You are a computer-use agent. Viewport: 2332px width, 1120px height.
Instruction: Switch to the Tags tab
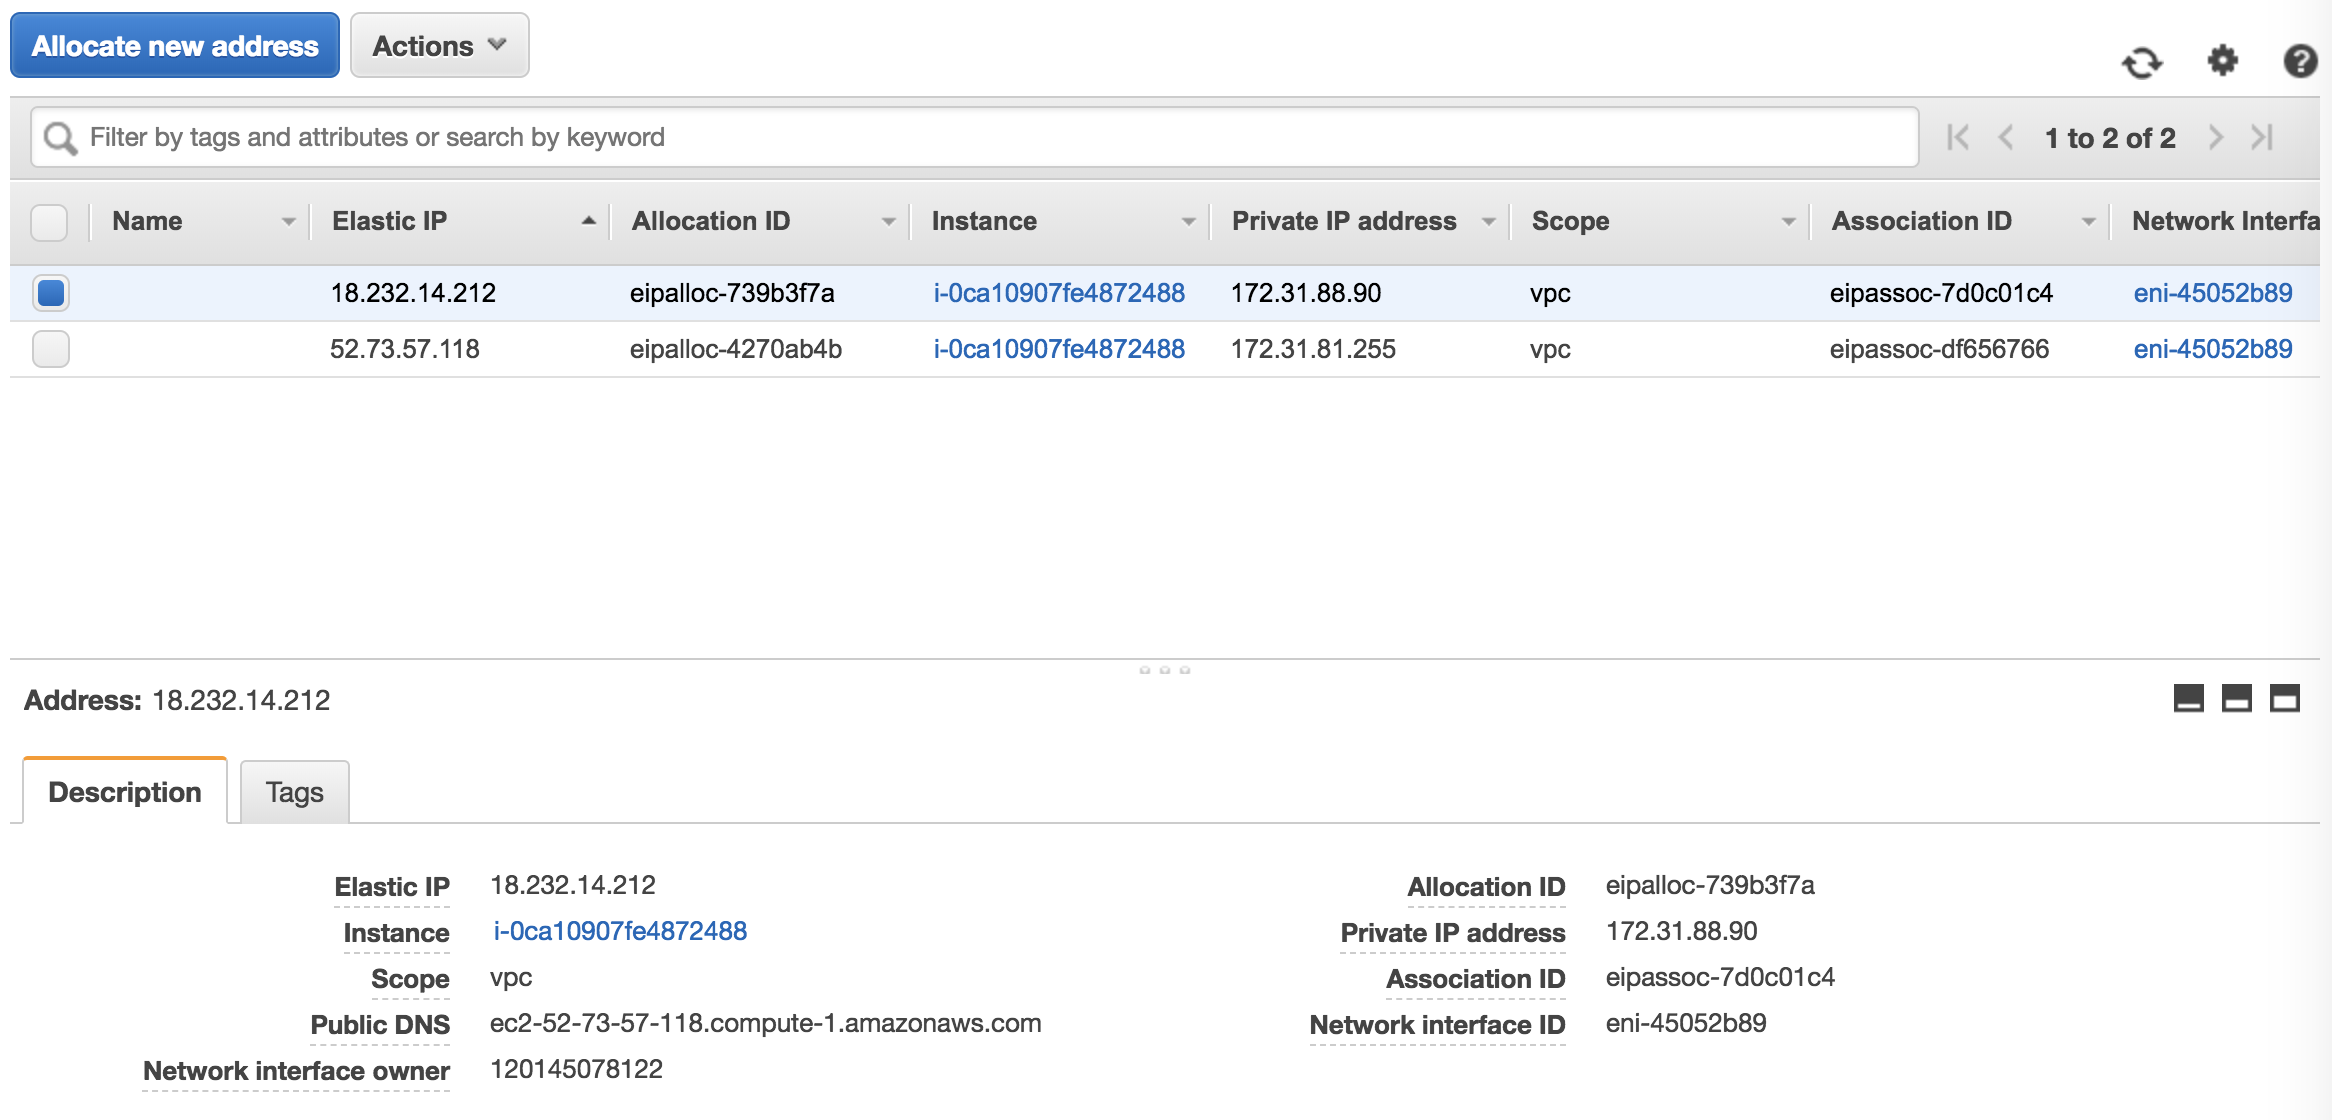click(294, 792)
